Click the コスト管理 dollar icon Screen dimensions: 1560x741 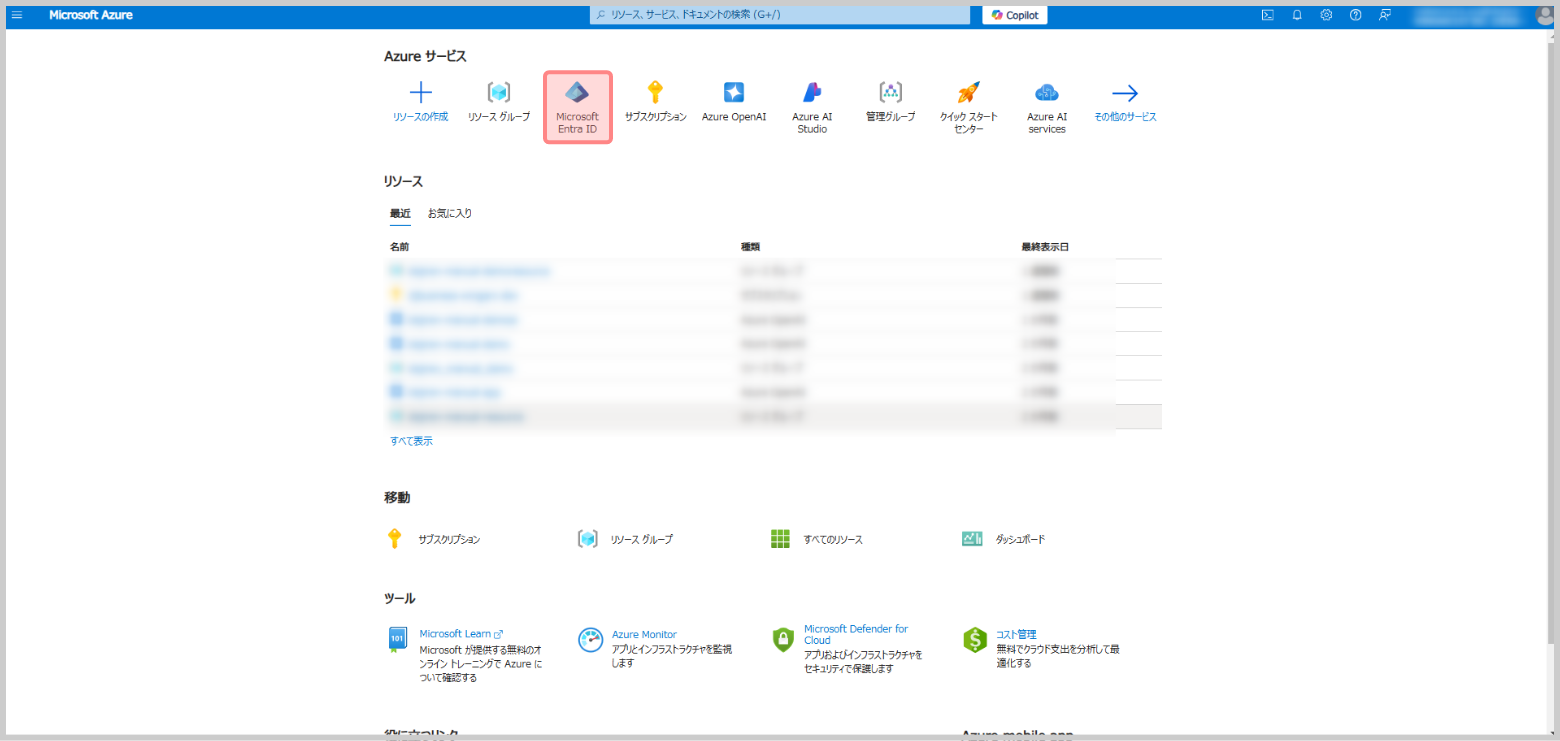click(x=975, y=640)
